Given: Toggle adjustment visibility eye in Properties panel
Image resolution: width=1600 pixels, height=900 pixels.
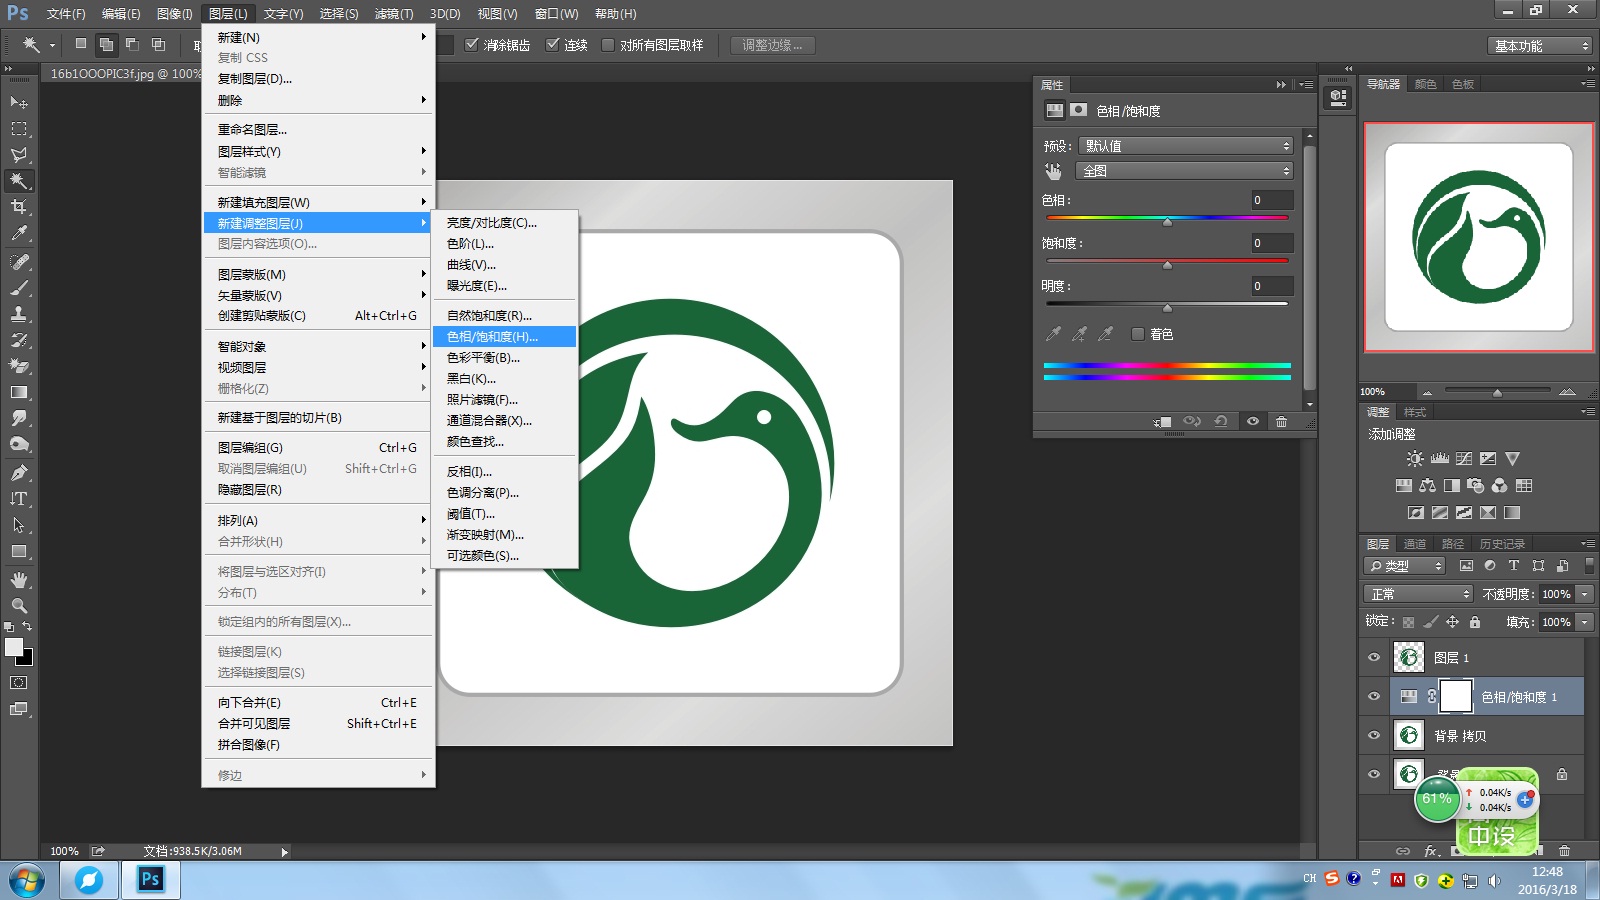Looking at the screenshot, I should click(x=1253, y=422).
